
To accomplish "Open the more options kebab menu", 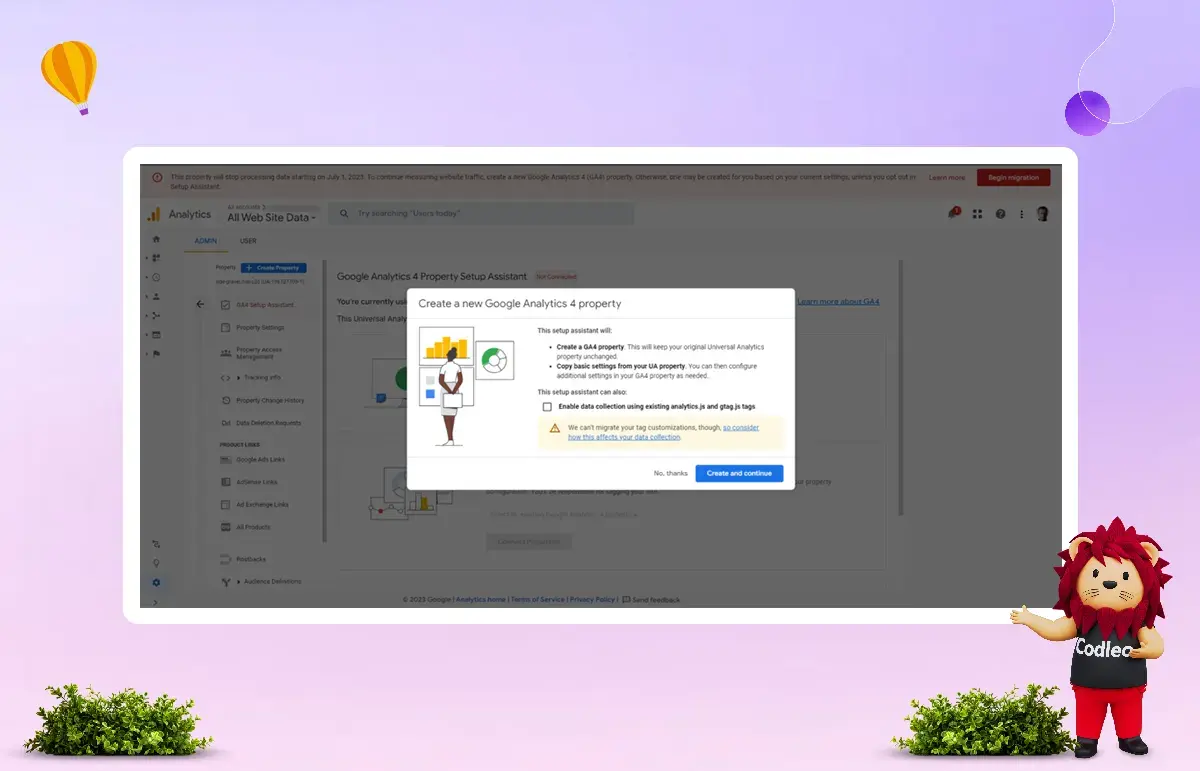I will tap(1021, 214).
